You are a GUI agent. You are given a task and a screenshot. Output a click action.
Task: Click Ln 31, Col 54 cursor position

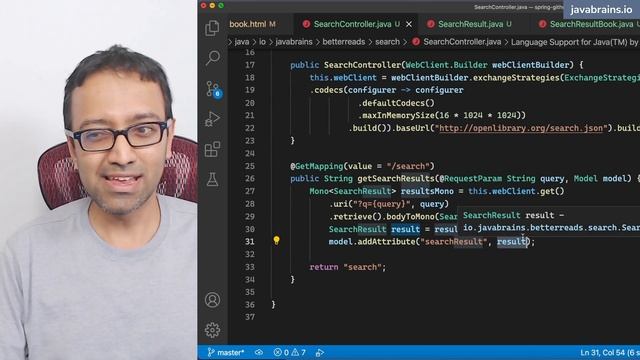pos(602,352)
